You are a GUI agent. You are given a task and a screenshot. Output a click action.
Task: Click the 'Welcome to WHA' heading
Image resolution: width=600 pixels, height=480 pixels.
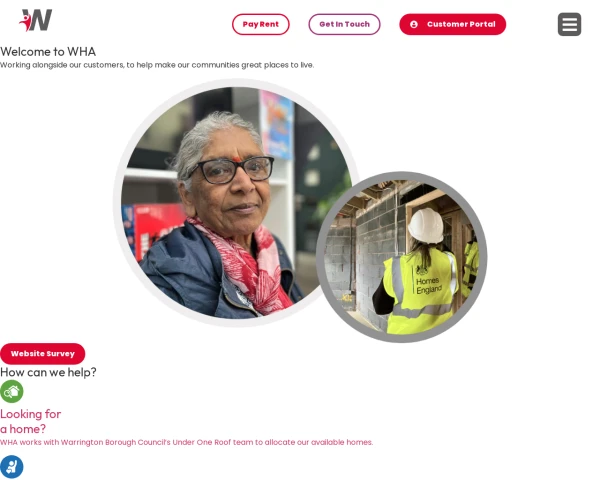point(48,52)
